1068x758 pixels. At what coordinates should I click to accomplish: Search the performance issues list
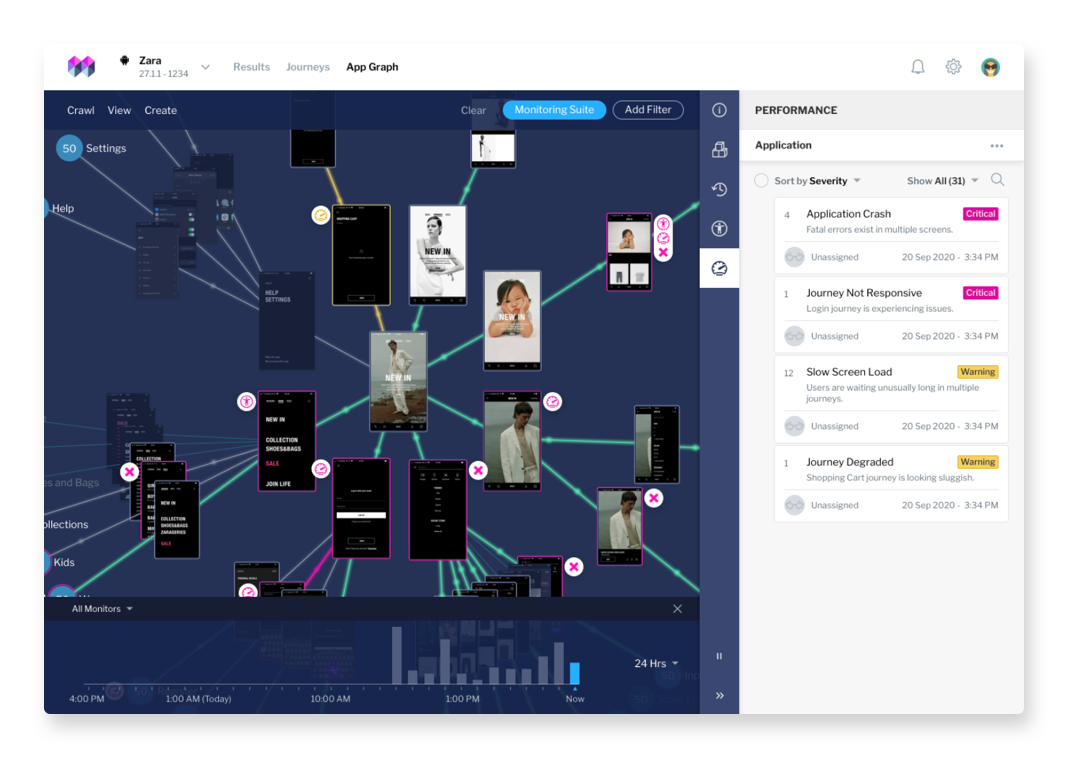998,180
